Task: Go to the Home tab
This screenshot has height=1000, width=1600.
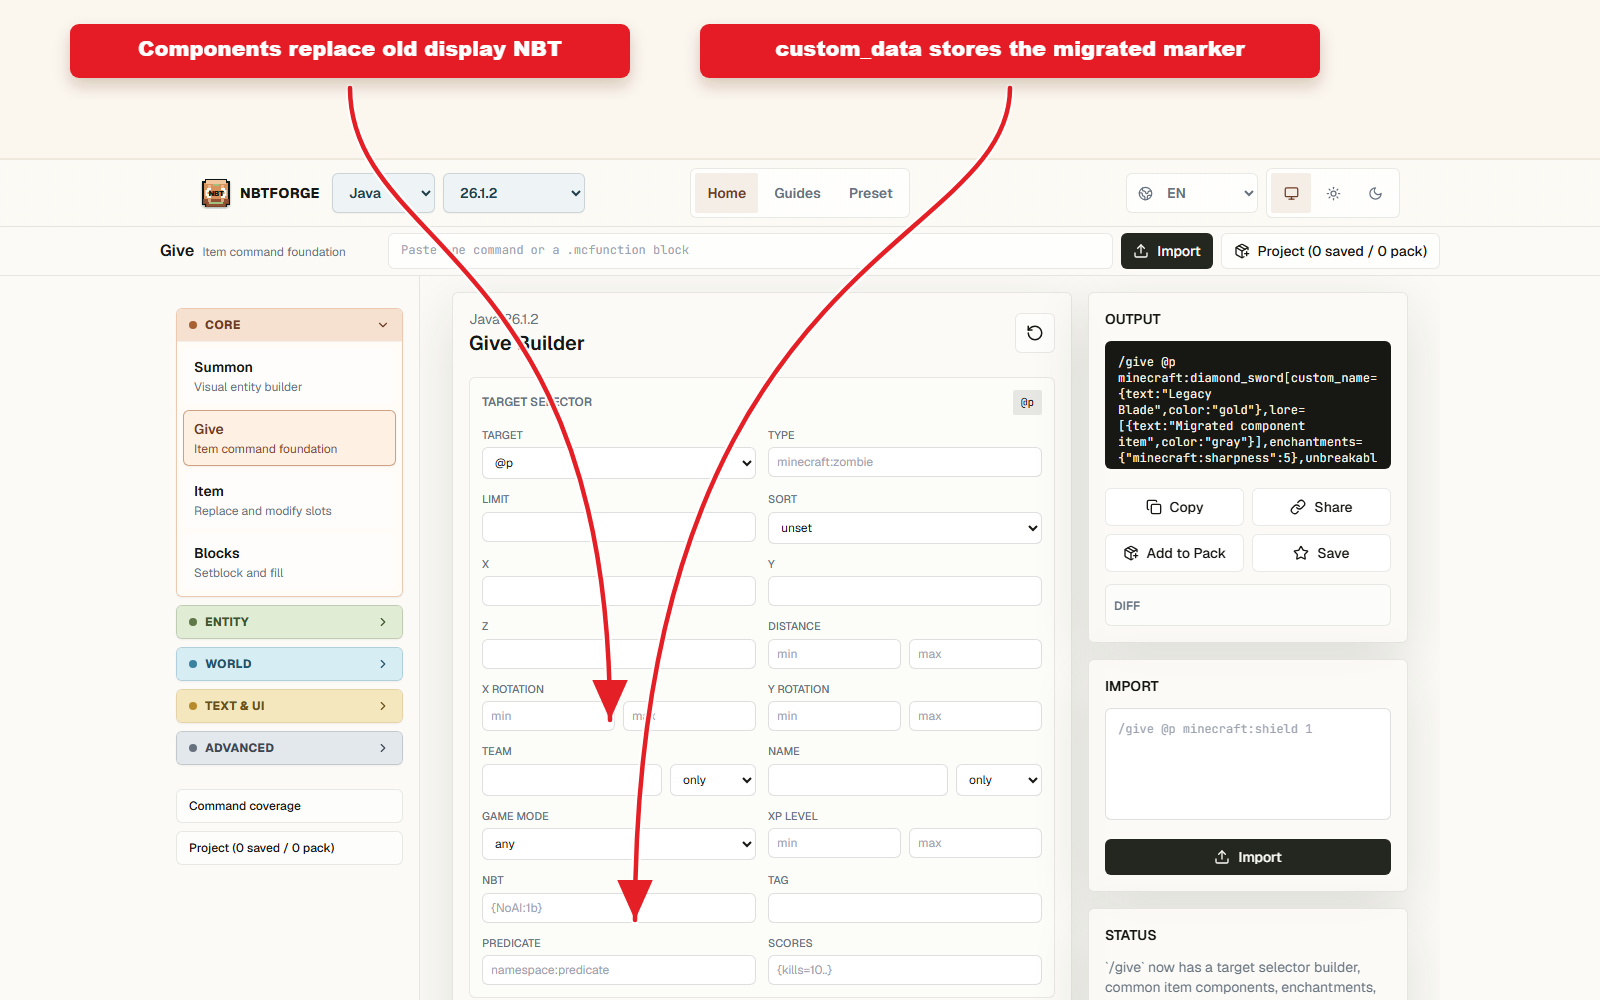Action: point(727,193)
